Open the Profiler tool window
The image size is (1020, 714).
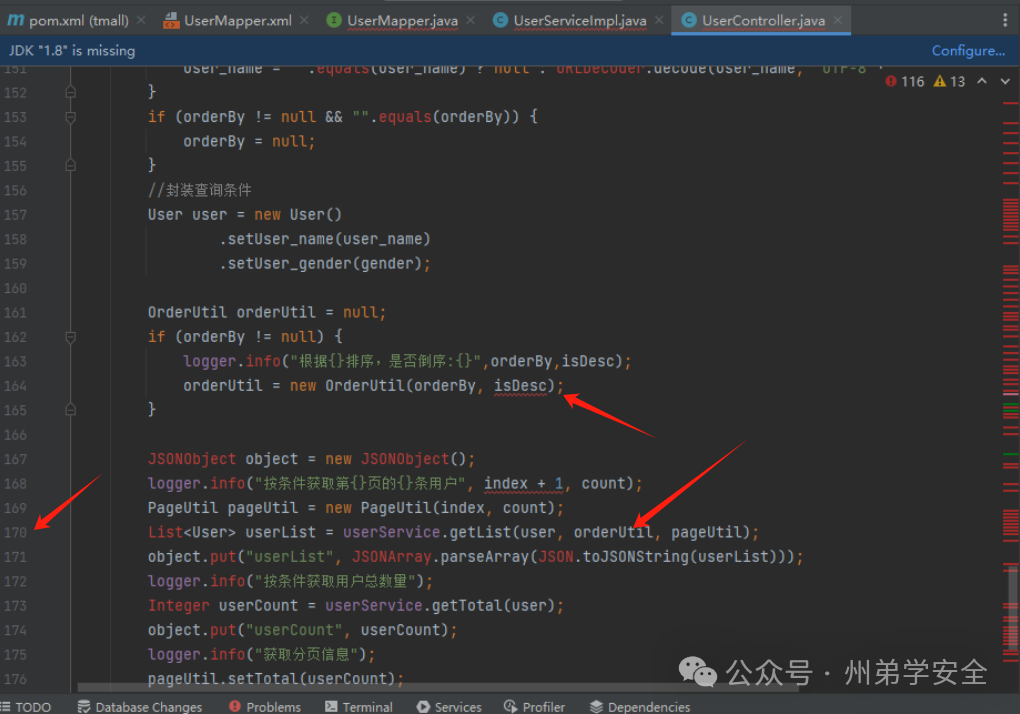point(535,707)
